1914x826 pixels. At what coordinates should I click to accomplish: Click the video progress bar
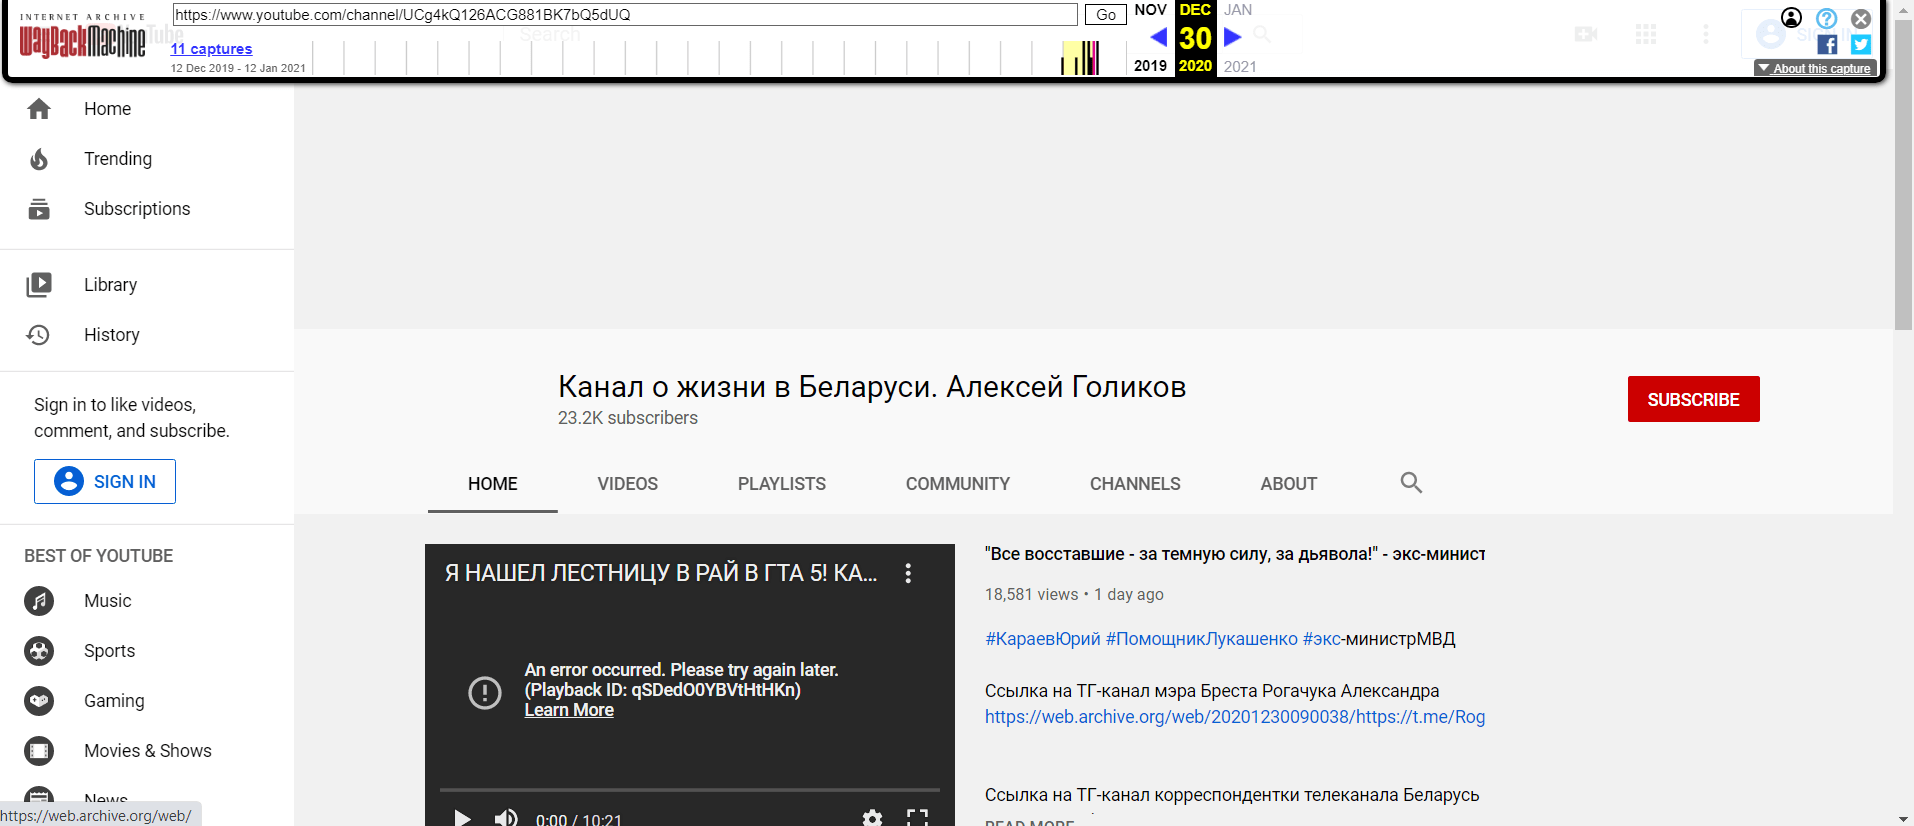689,790
